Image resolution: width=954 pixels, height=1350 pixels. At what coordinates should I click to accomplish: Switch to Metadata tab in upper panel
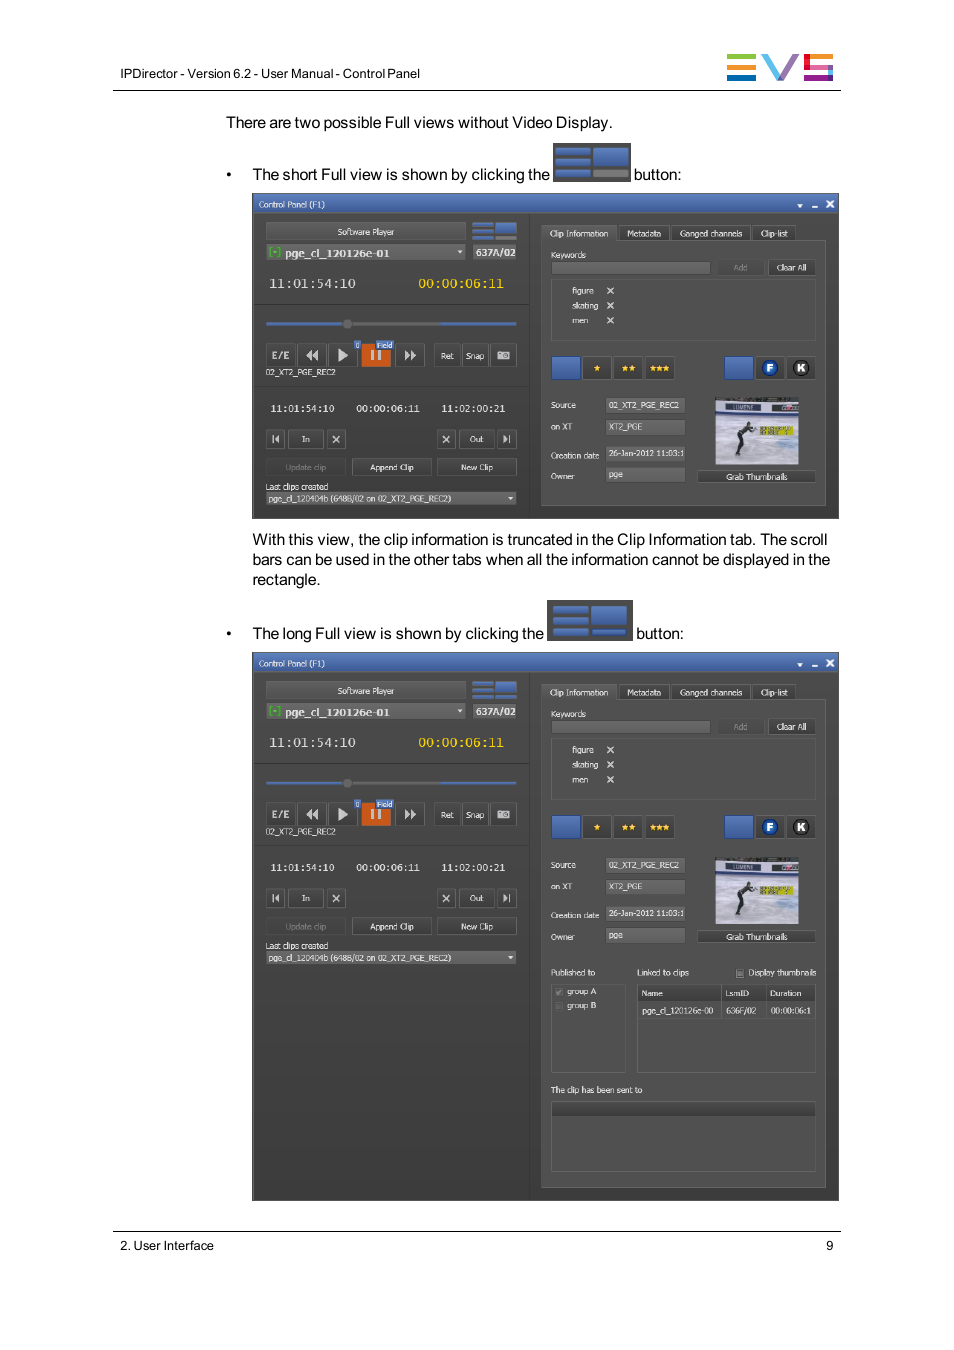click(x=644, y=234)
